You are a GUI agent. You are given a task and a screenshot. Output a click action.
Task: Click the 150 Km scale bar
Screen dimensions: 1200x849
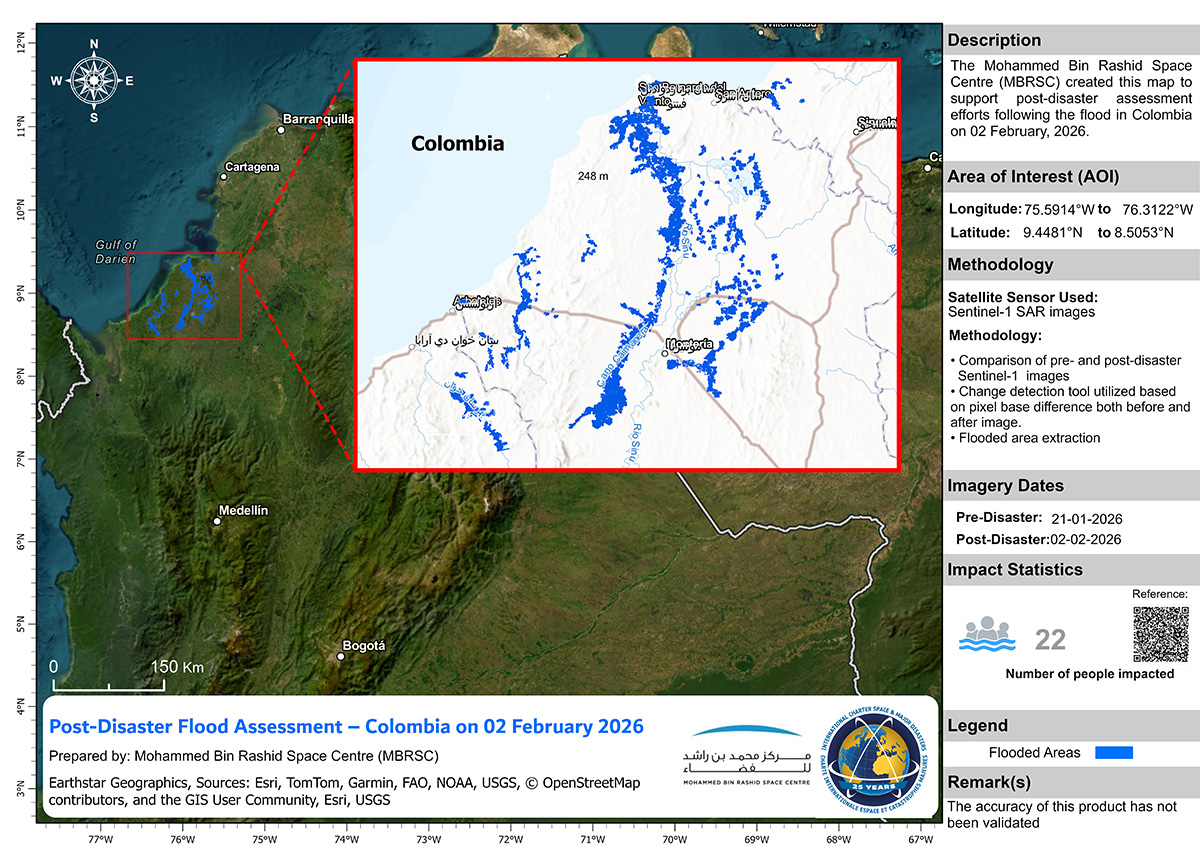click(108, 676)
